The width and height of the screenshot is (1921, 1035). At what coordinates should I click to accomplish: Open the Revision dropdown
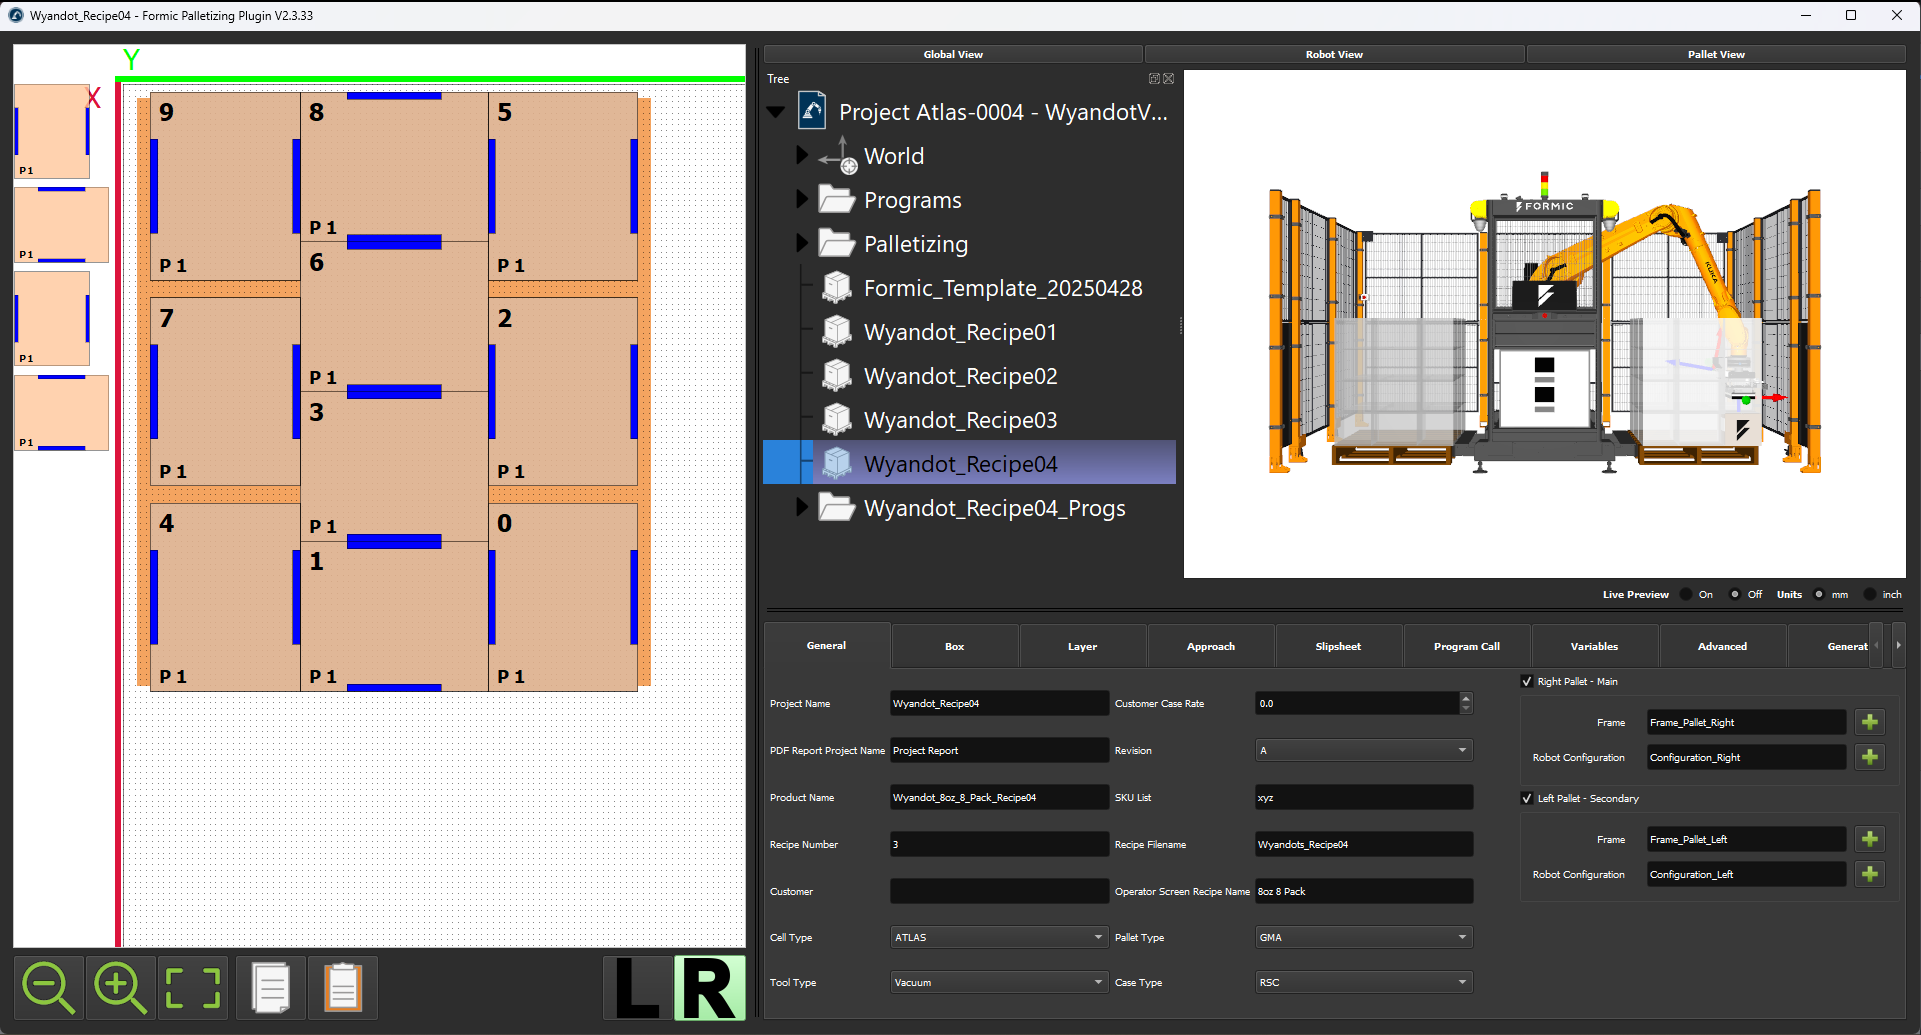[1364, 750]
